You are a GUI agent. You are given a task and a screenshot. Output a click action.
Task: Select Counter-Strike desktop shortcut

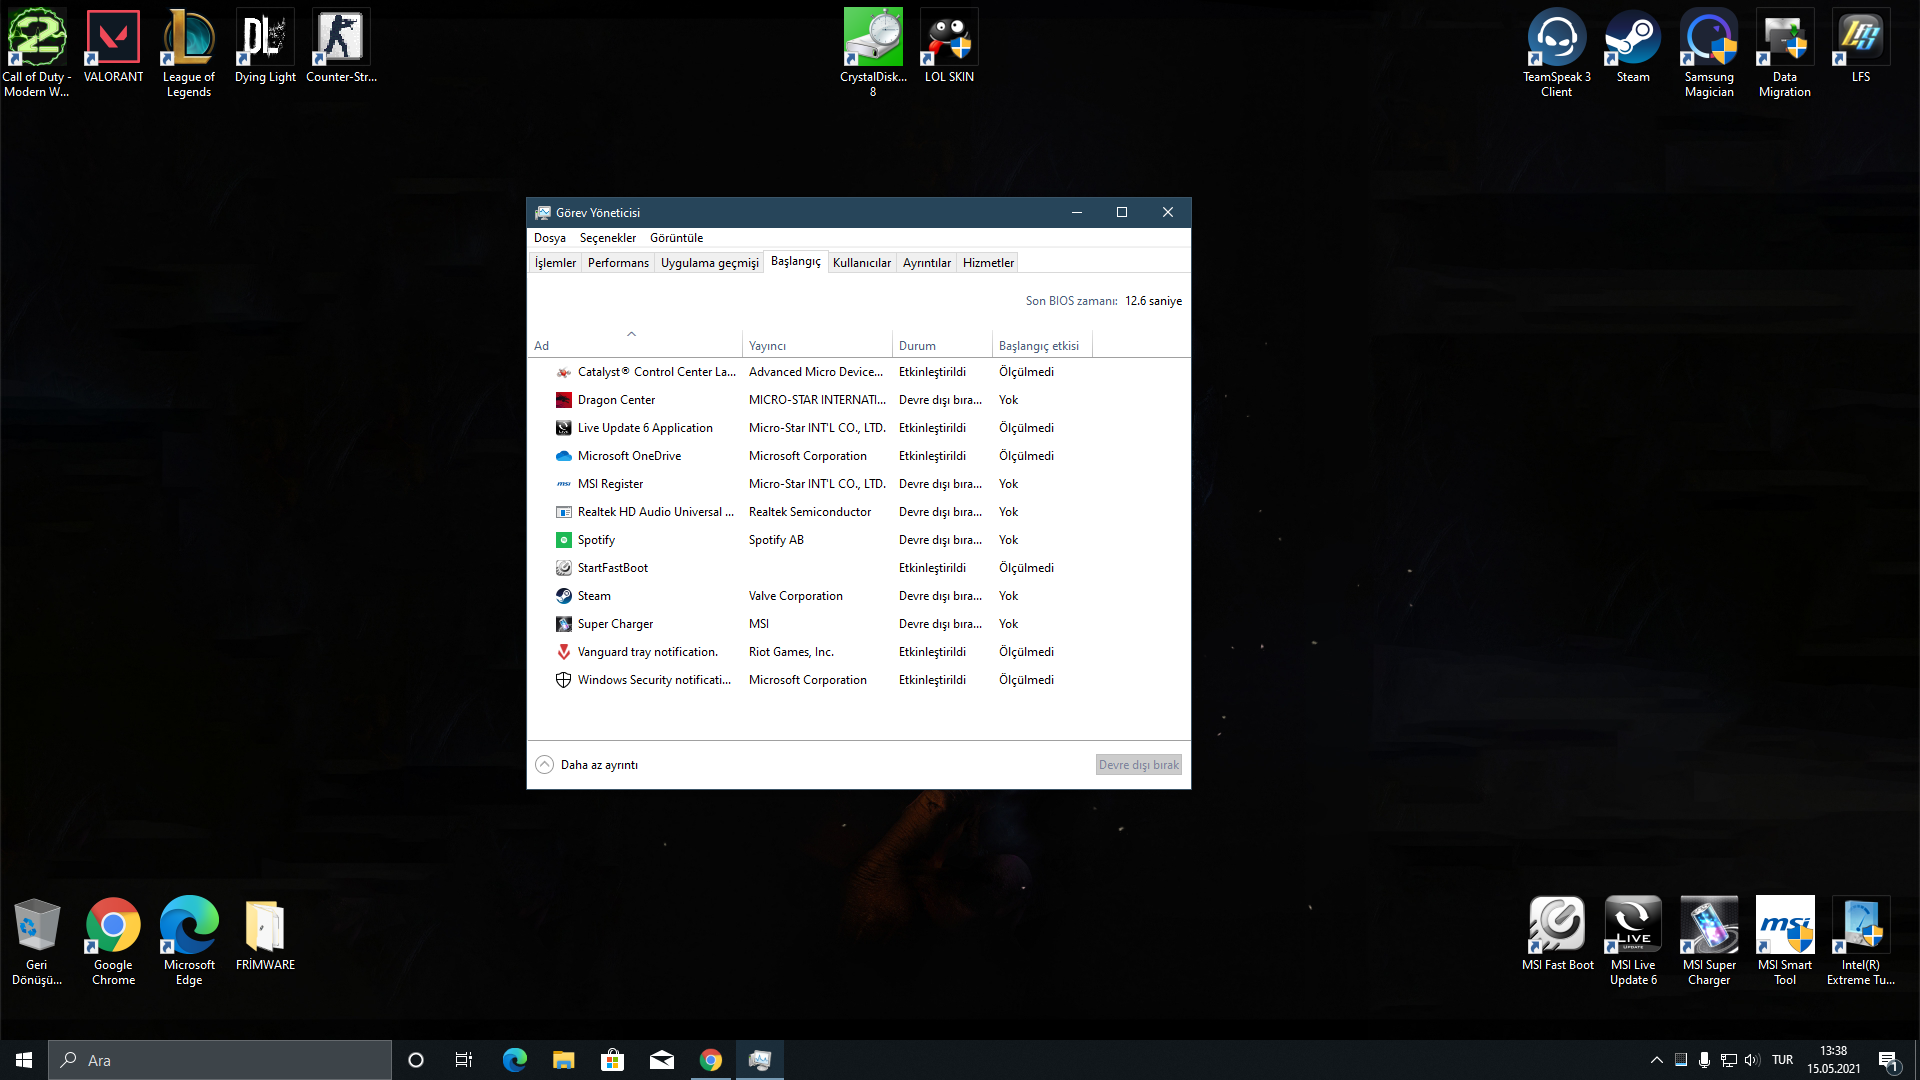point(341,45)
